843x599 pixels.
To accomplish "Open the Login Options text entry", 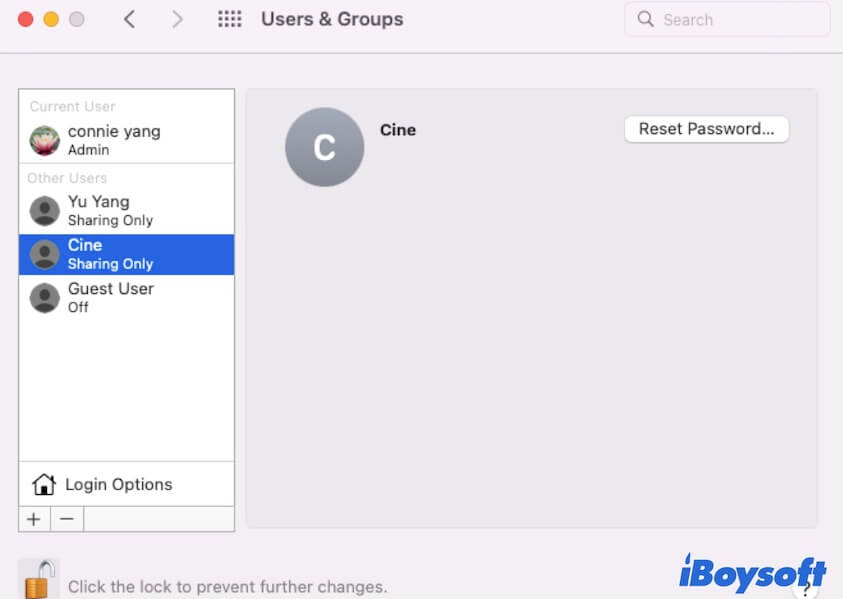I will tap(118, 485).
